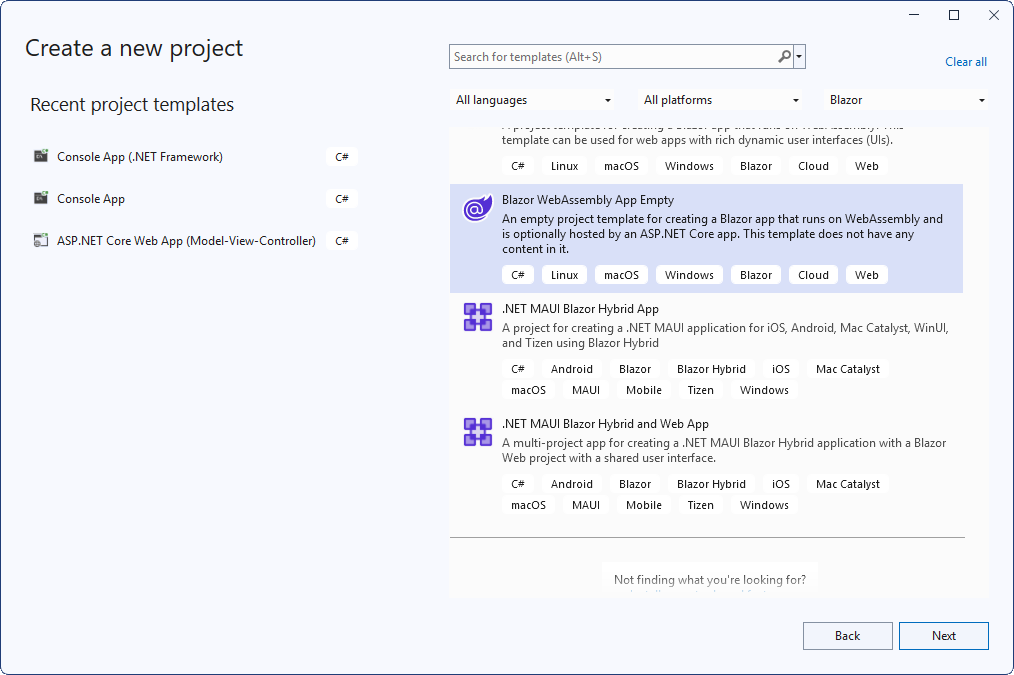1014x675 pixels.
Task: Click the Console App template icon
Action: [x=41, y=198]
